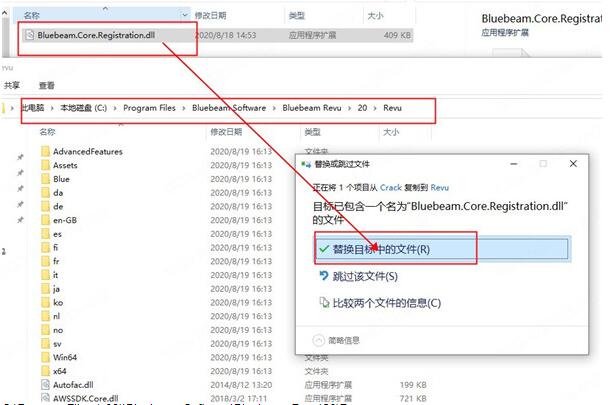Click the en-GB folder icon
Image resolution: width=616 pixels, height=405 pixels.
click(45, 220)
